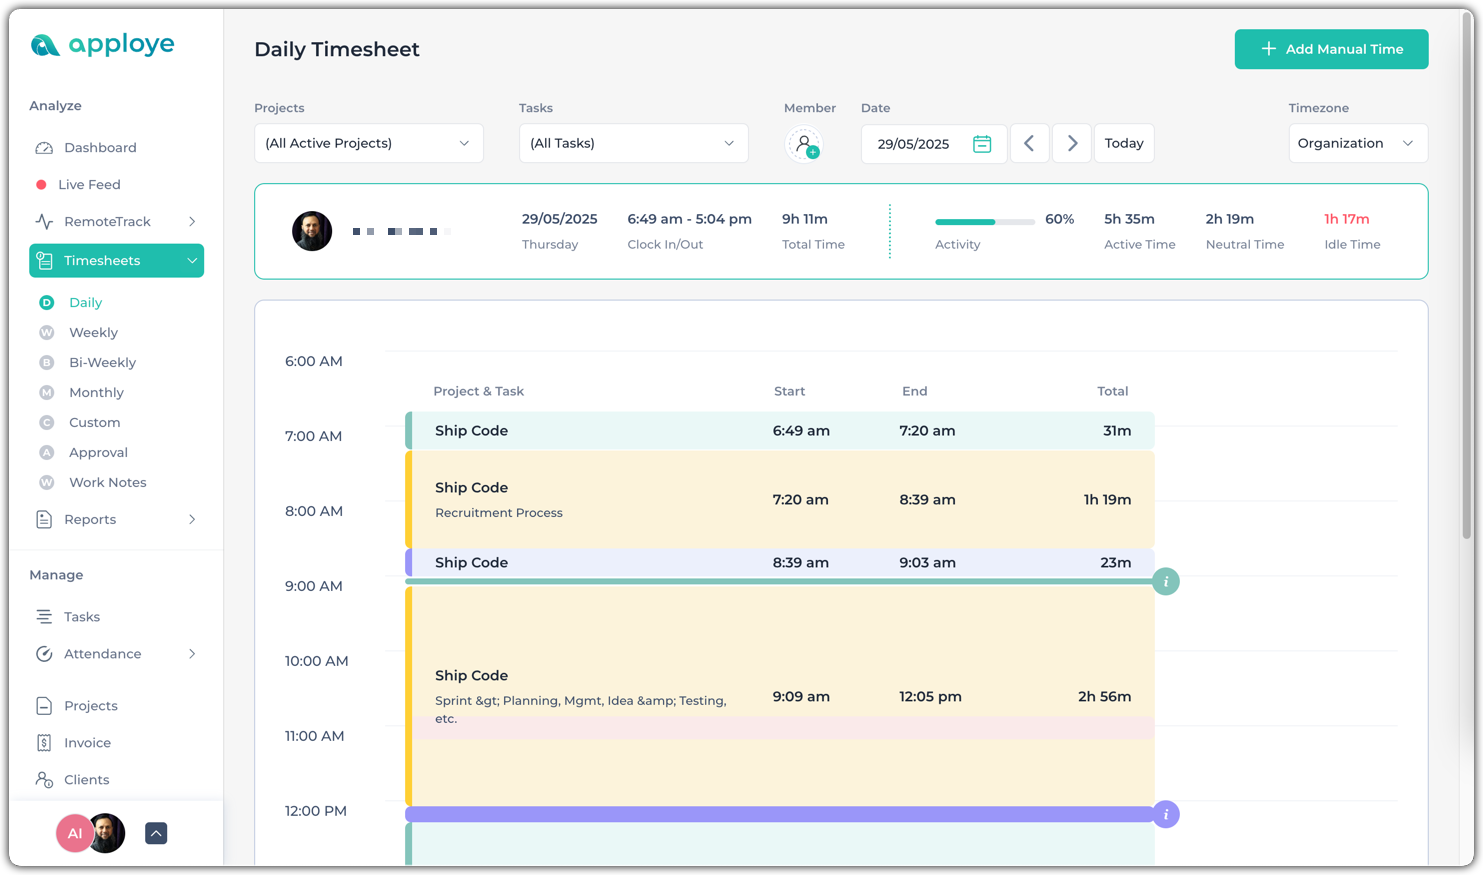Click the W badge beside Work Notes
The image size is (1483, 875).
46,483
